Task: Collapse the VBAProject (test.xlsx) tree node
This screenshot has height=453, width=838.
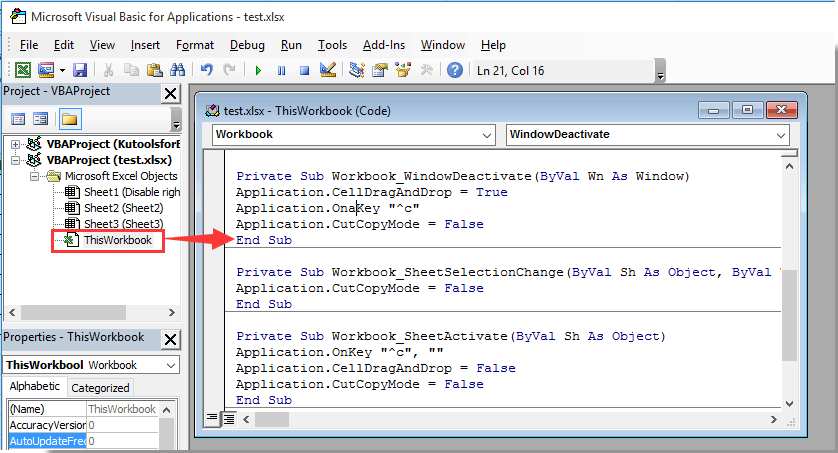Action: [x=12, y=160]
